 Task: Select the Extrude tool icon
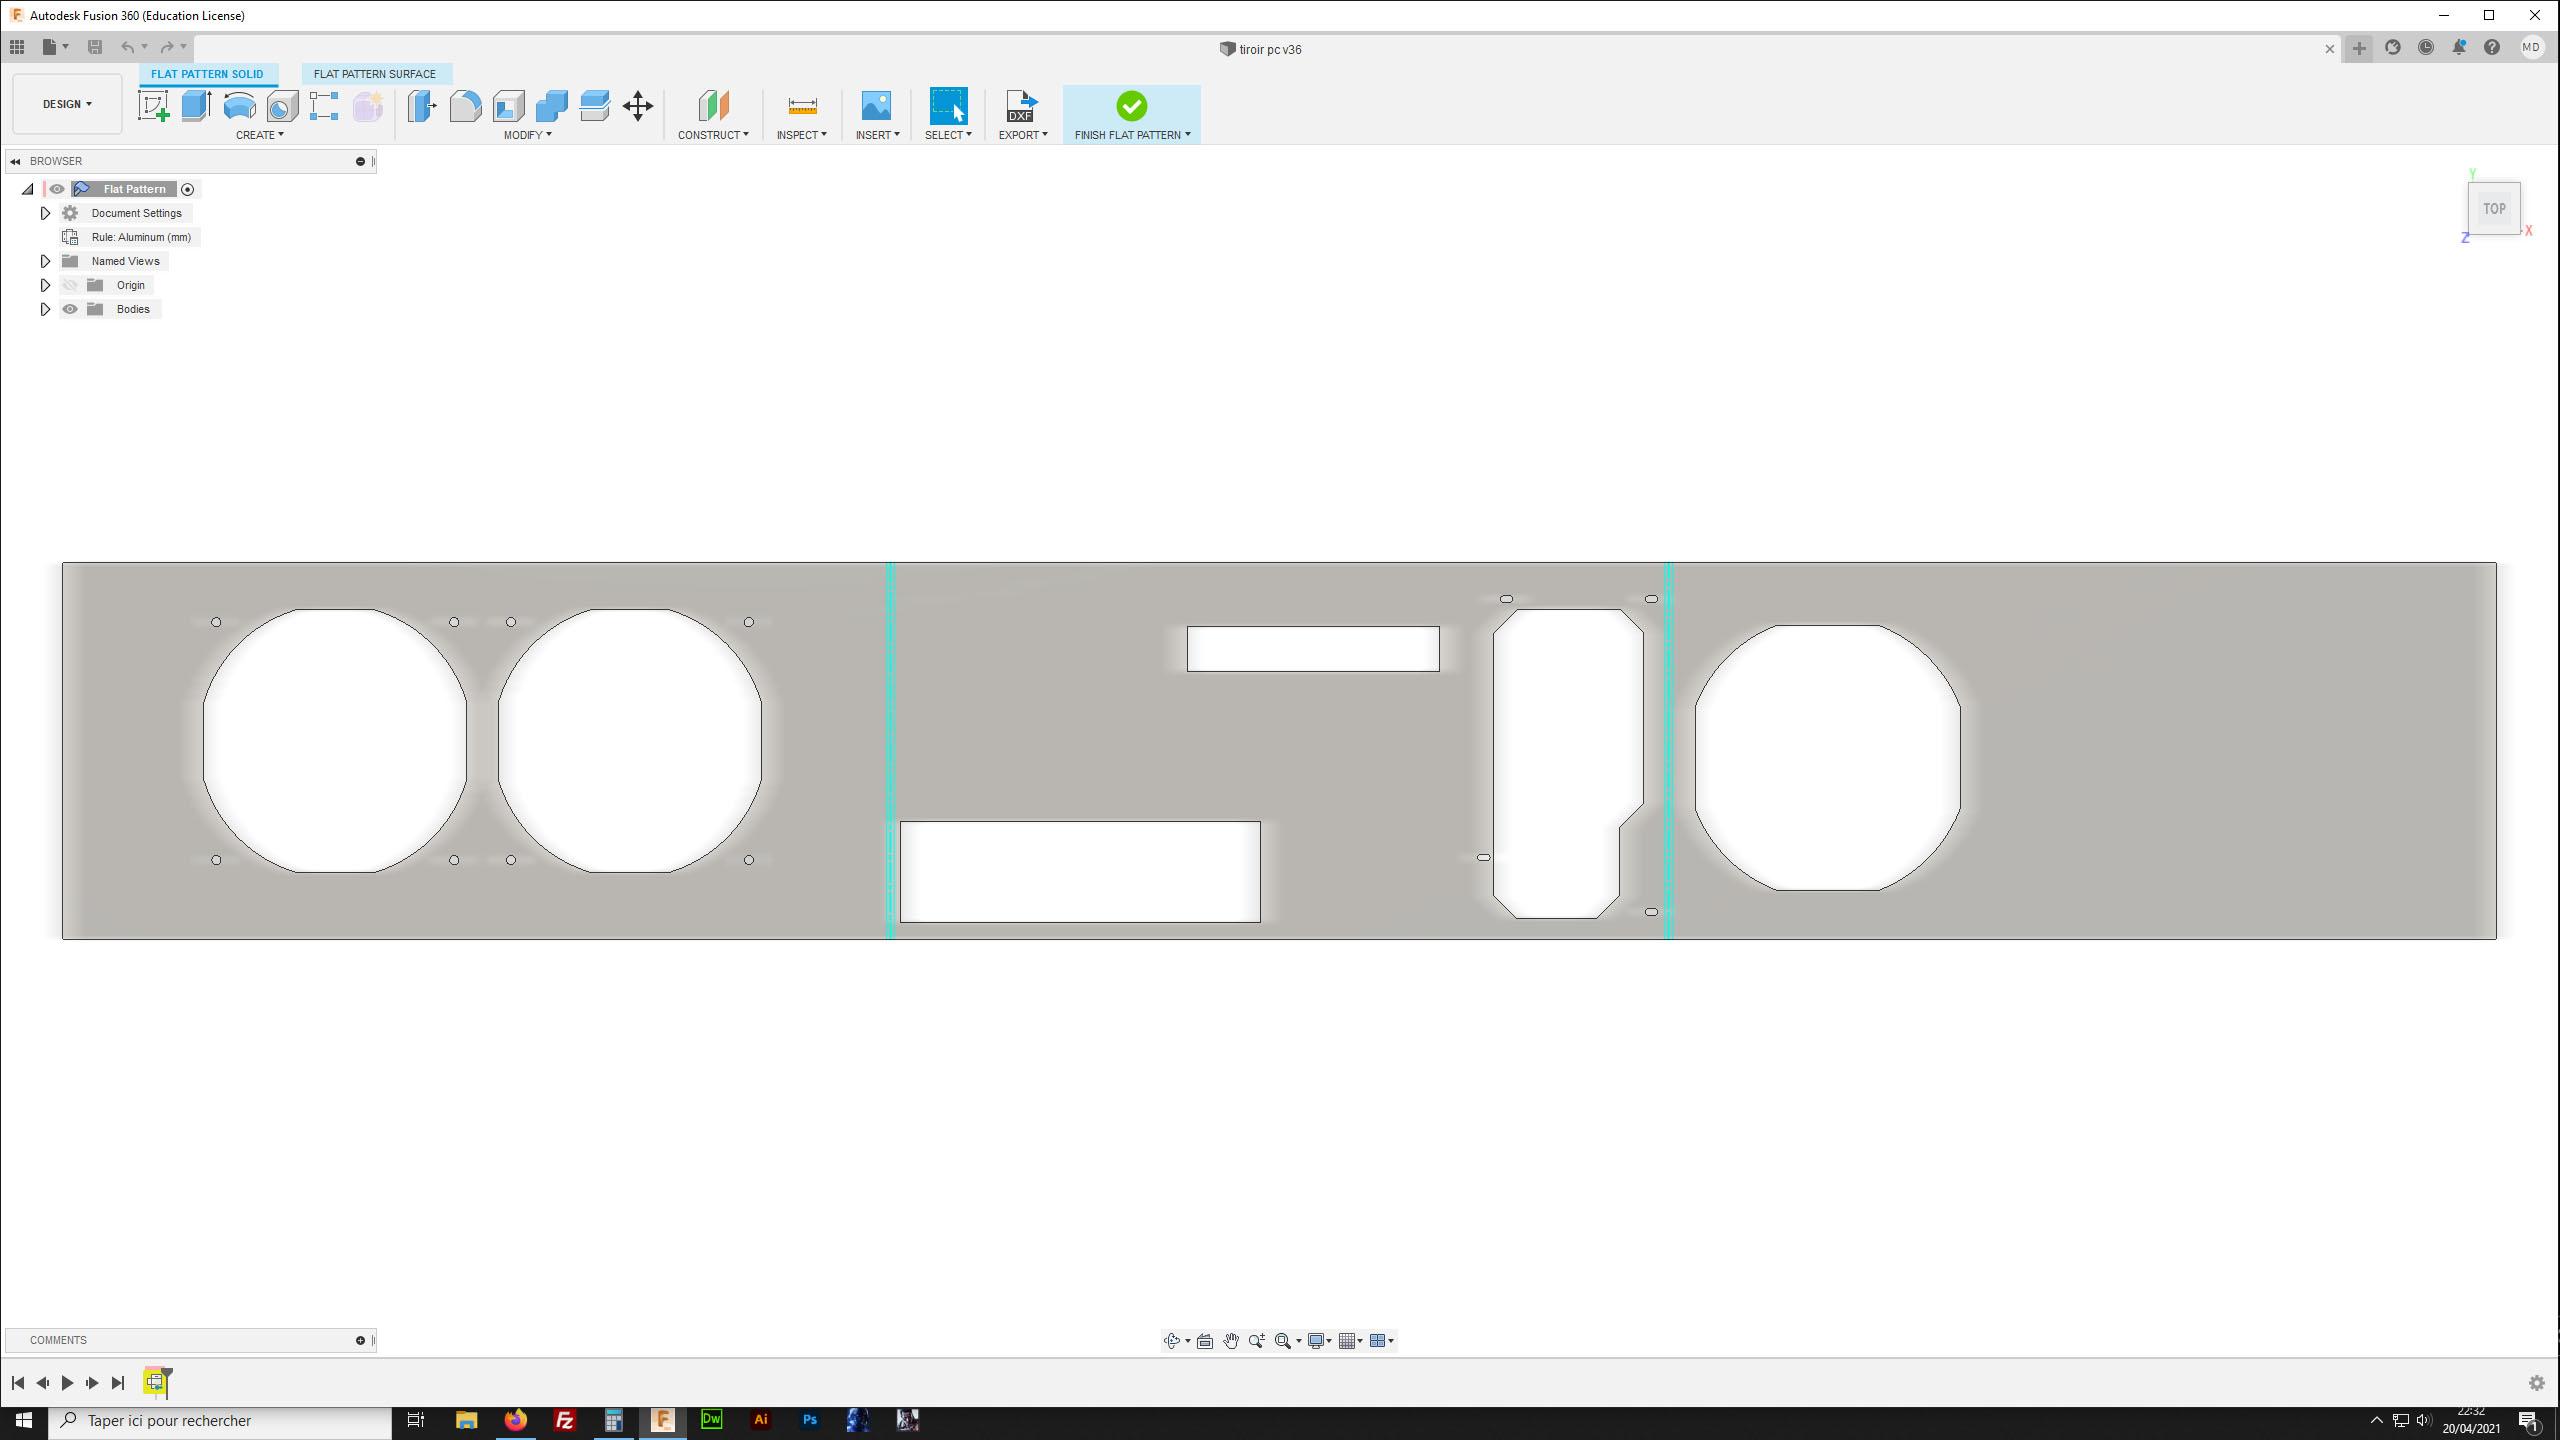point(196,106)
